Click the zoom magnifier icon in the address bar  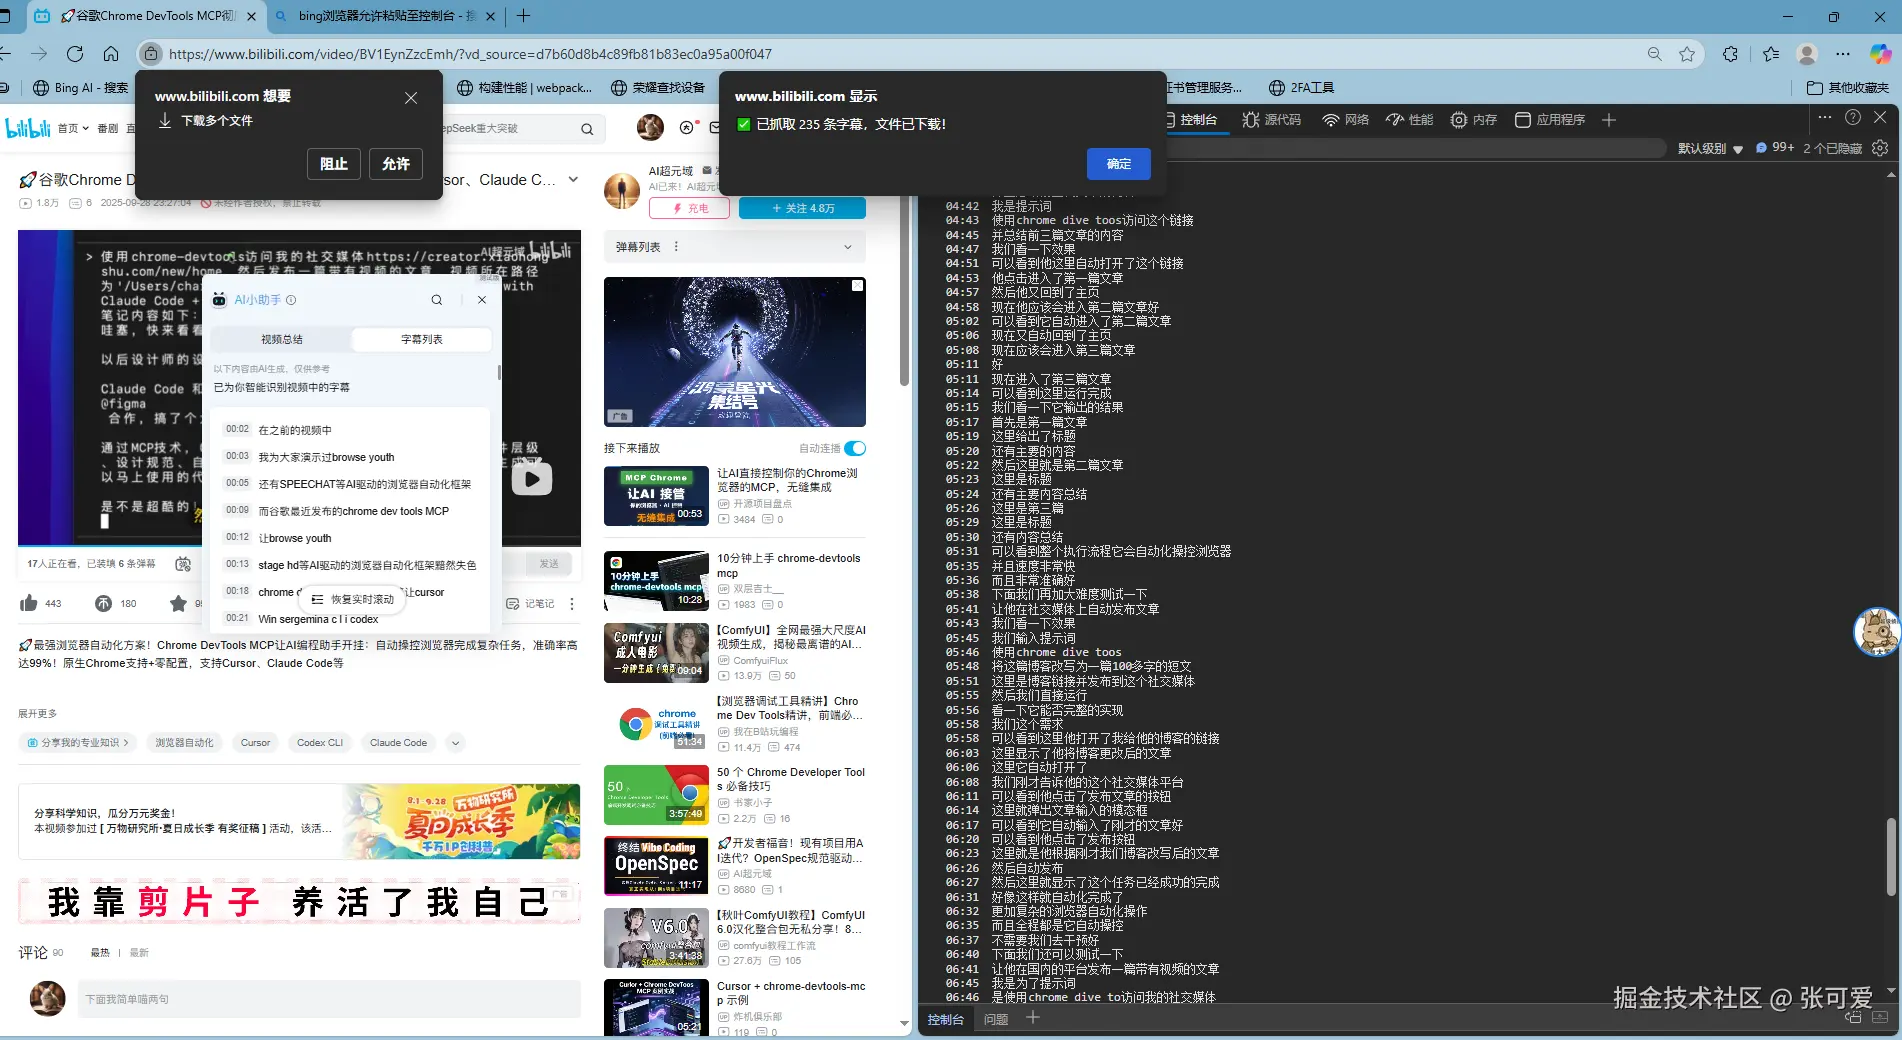pyautogui.click(x=1655, y=54)
